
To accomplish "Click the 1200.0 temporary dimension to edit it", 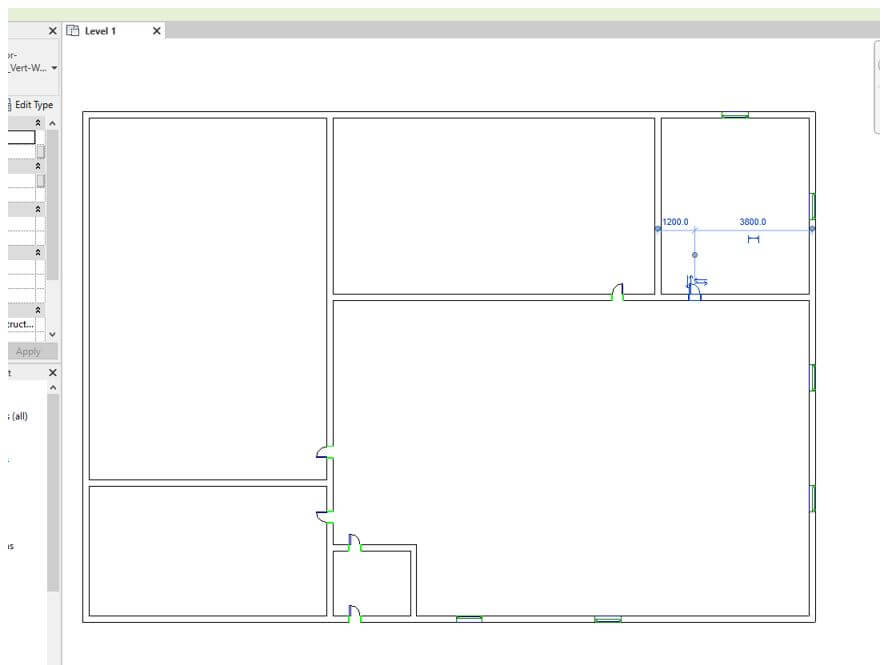I will [x=676, y=221].
